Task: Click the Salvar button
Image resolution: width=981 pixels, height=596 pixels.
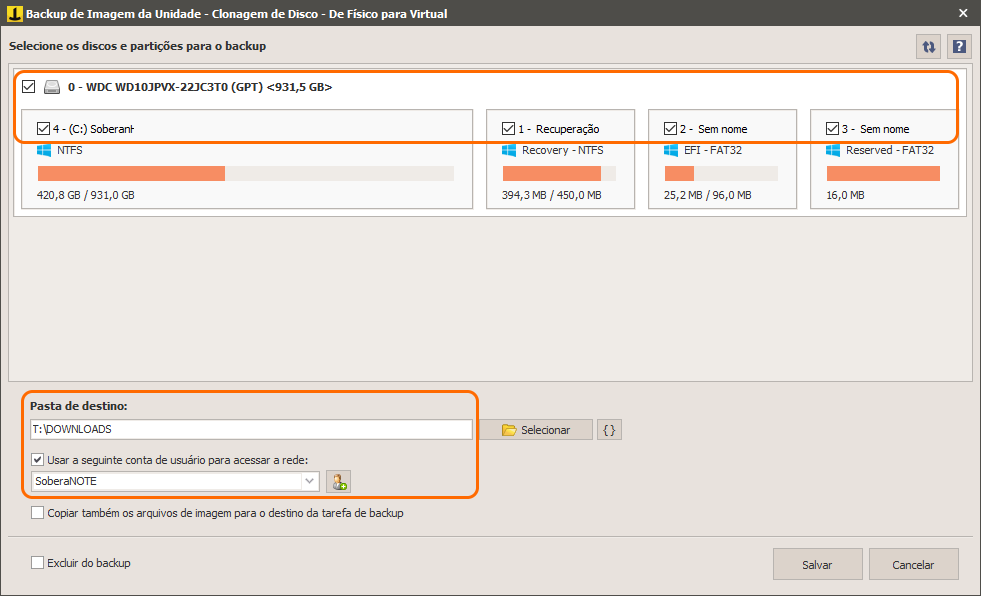Action: tap(818, 565)
